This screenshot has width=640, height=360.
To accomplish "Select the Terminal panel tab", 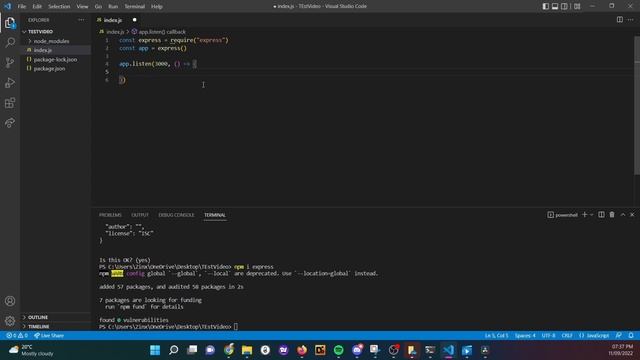I will pos(215,215).
